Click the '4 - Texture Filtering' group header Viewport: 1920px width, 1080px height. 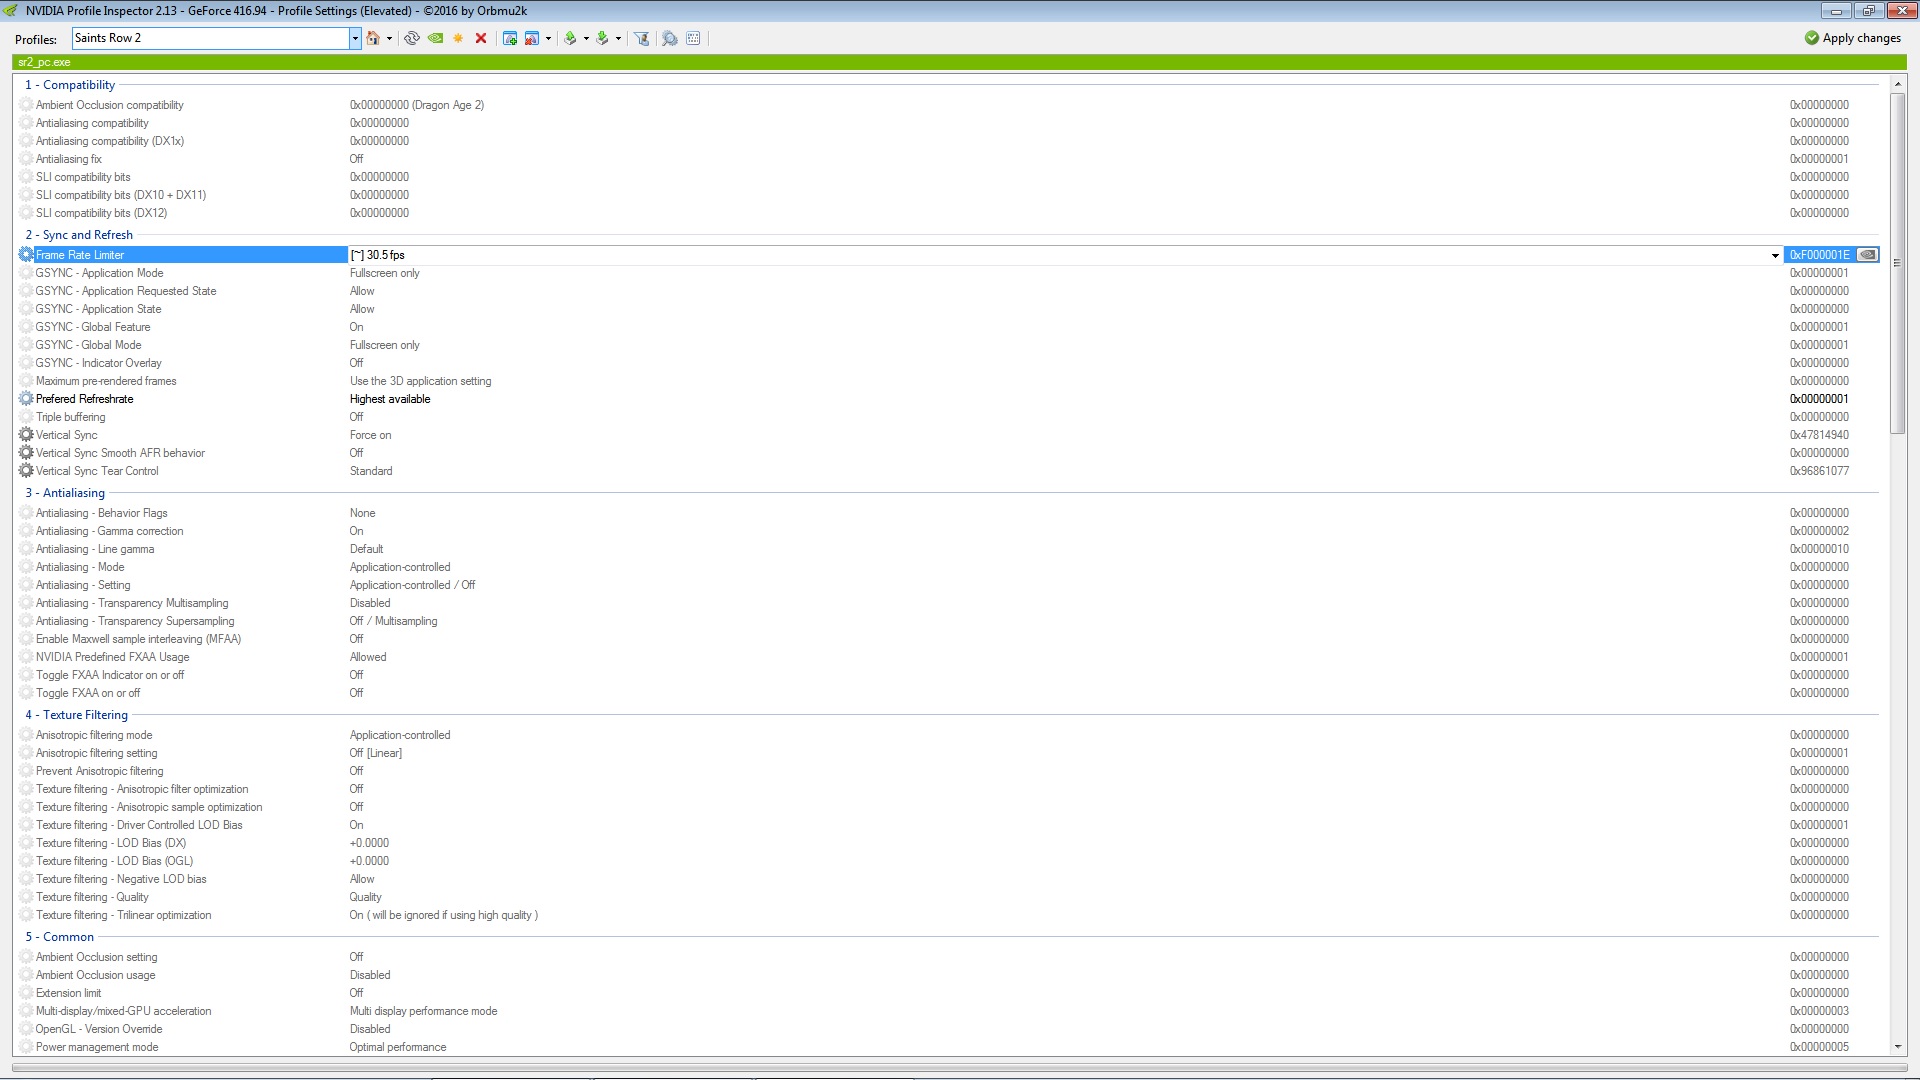pos(77,715)
